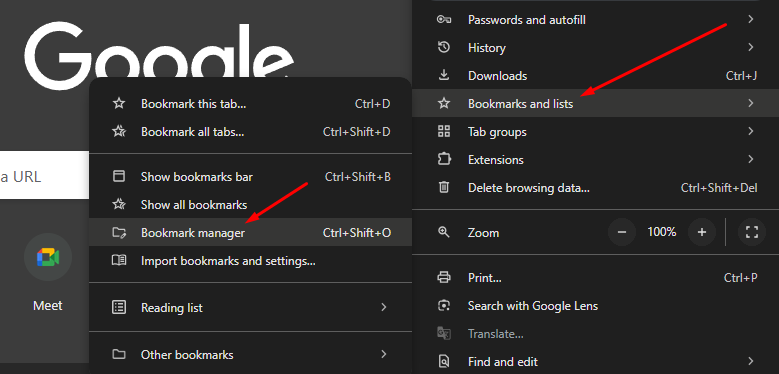
Task: Open the Reading list entry
Action: click(x=250, y=307)
